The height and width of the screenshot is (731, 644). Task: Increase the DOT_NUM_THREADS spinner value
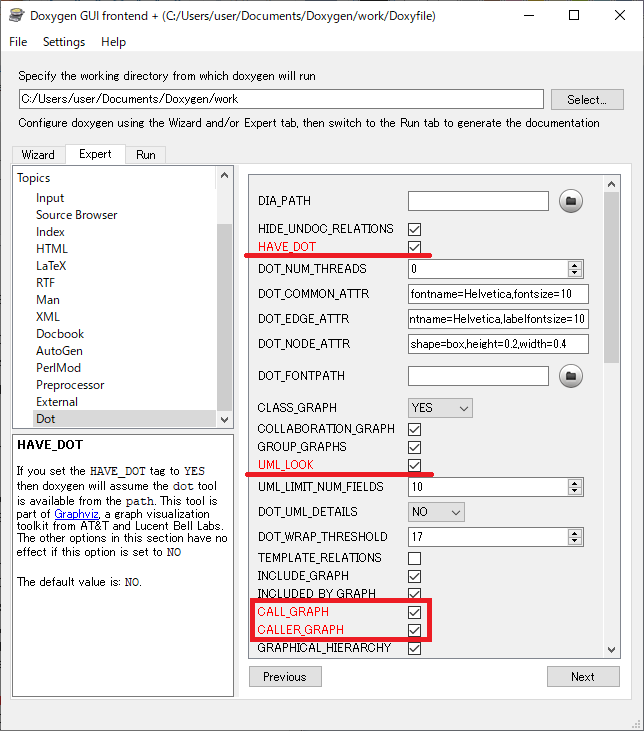[574, 264]
